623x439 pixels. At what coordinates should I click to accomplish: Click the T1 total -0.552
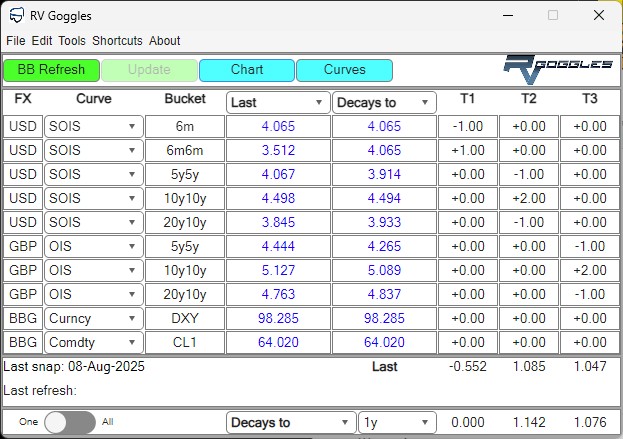point(468,366)
